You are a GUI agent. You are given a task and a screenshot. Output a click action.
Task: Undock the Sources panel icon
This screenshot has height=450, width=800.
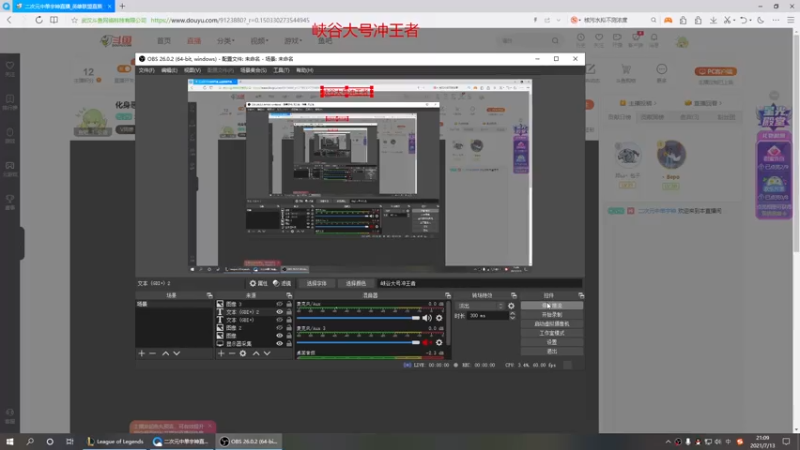coord(289,295)
